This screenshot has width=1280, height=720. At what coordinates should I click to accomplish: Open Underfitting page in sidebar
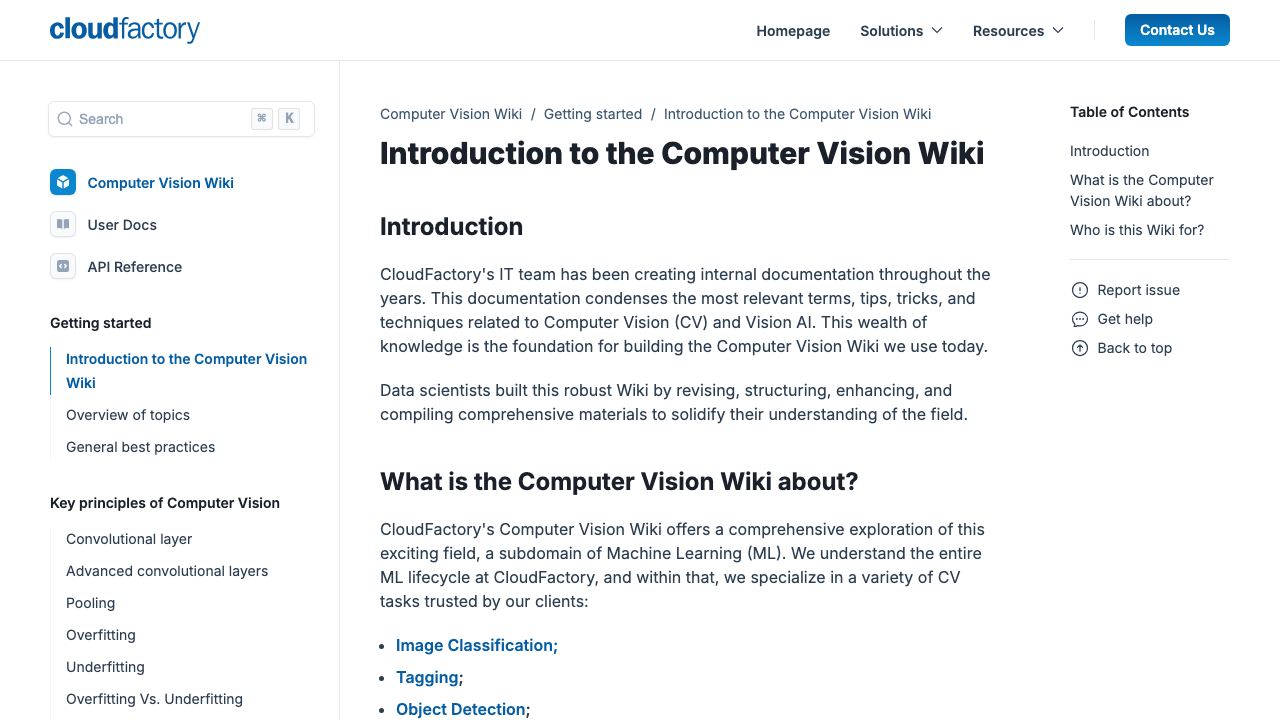coord(105,667)
